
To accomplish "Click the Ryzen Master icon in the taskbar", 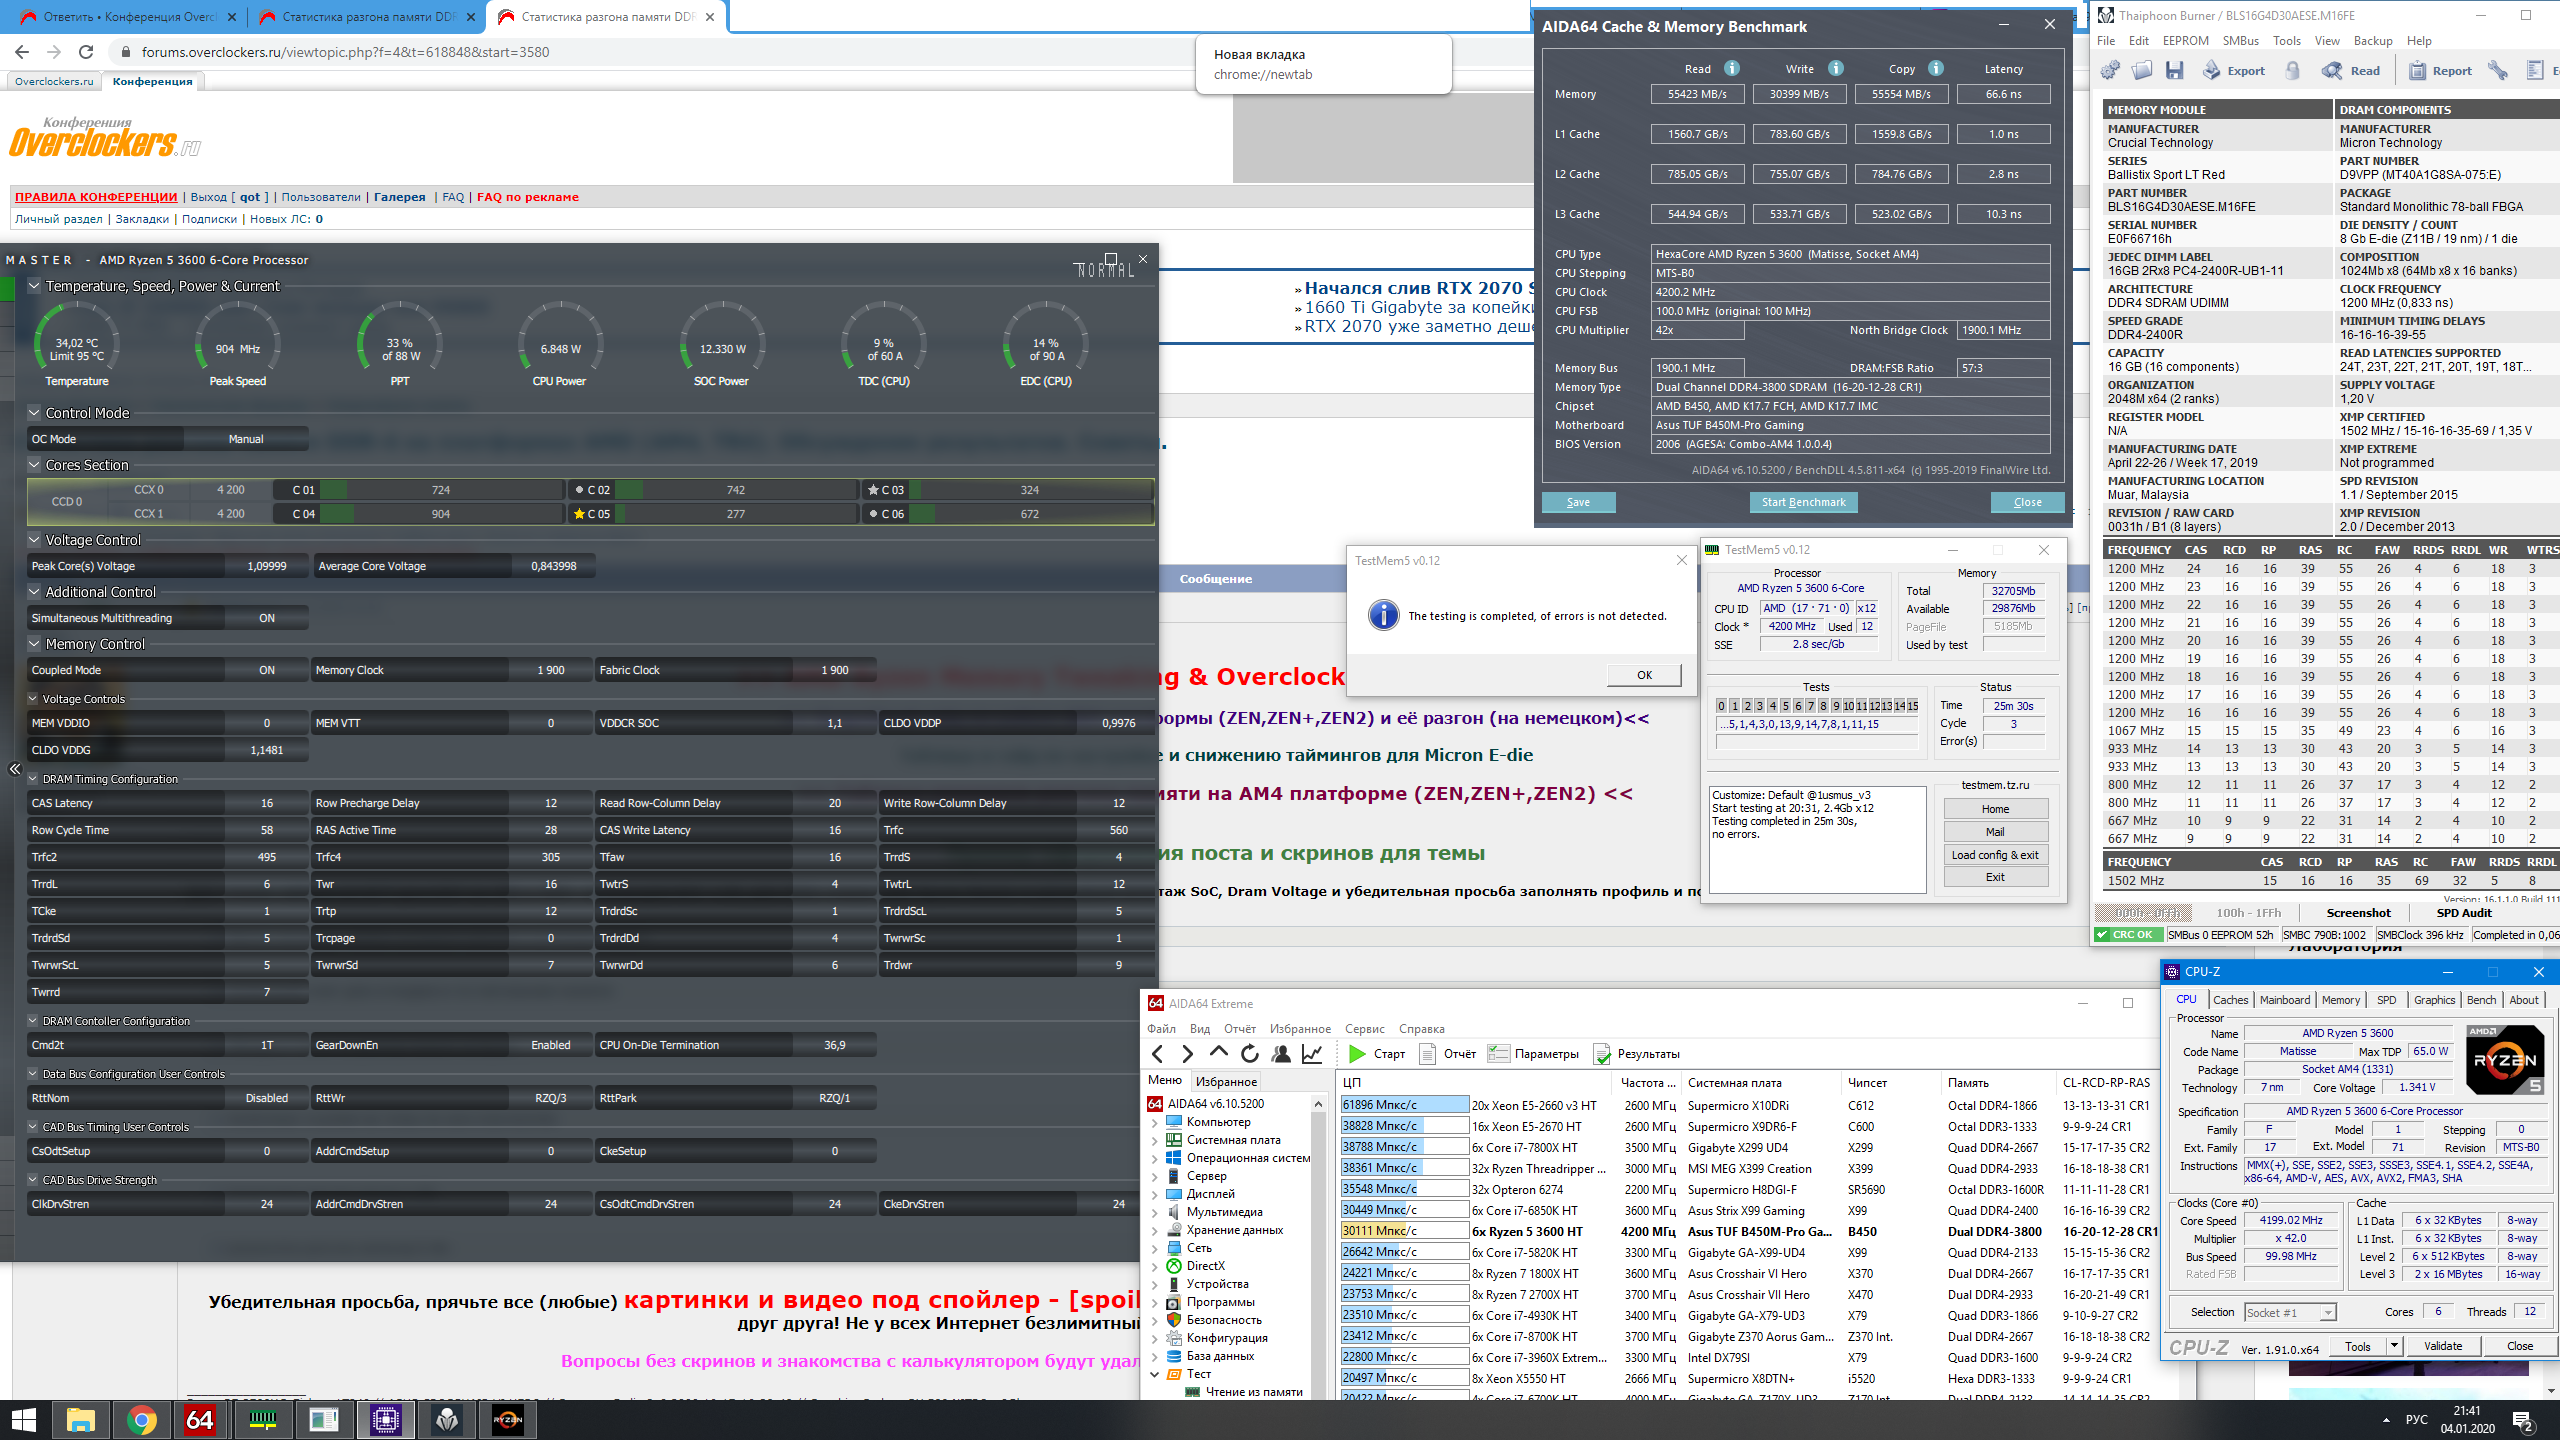I will click(507, 1419).
